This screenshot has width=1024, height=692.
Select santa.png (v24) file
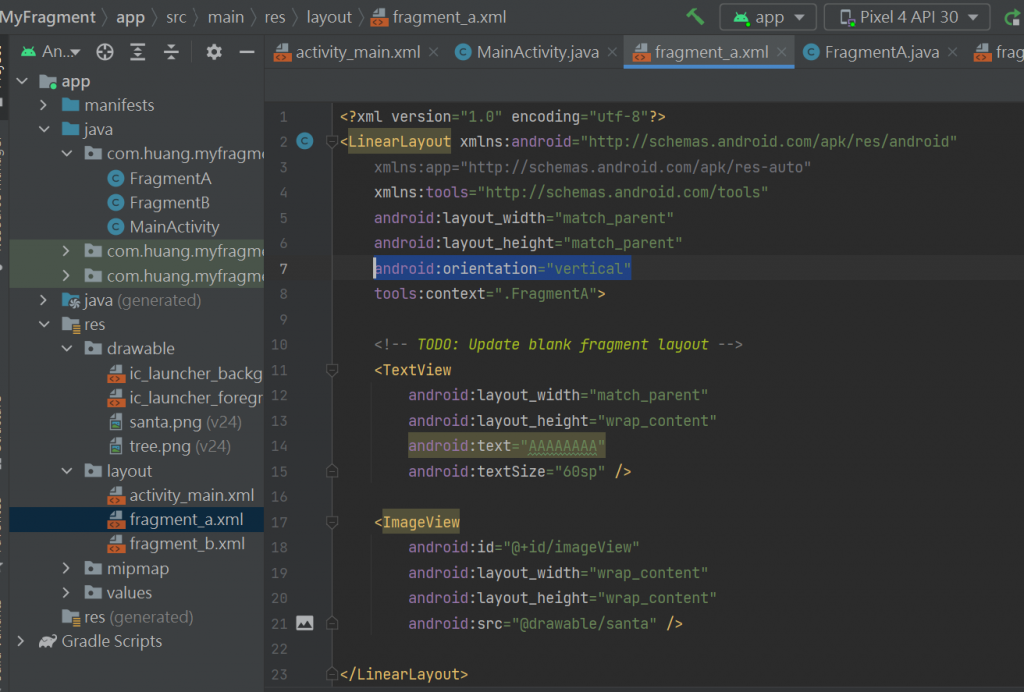click(175, 422)
